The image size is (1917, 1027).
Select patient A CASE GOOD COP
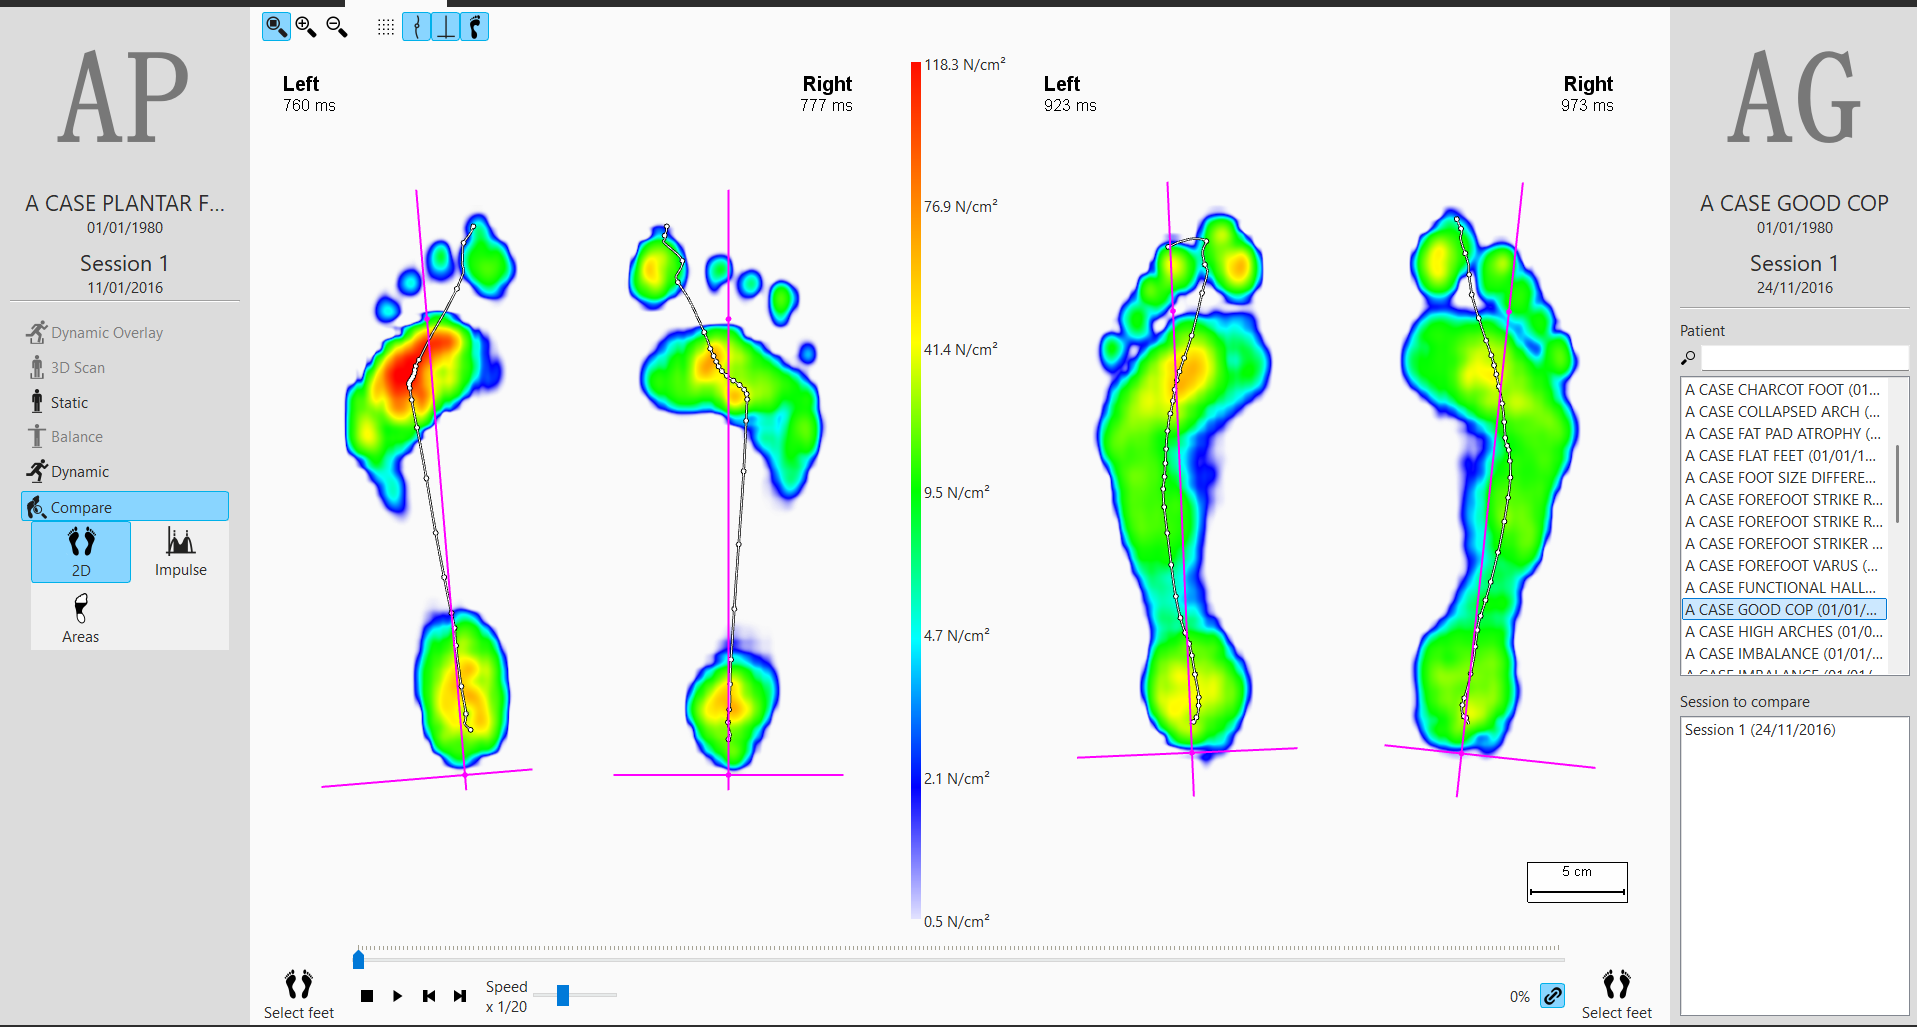[1784, 610]
